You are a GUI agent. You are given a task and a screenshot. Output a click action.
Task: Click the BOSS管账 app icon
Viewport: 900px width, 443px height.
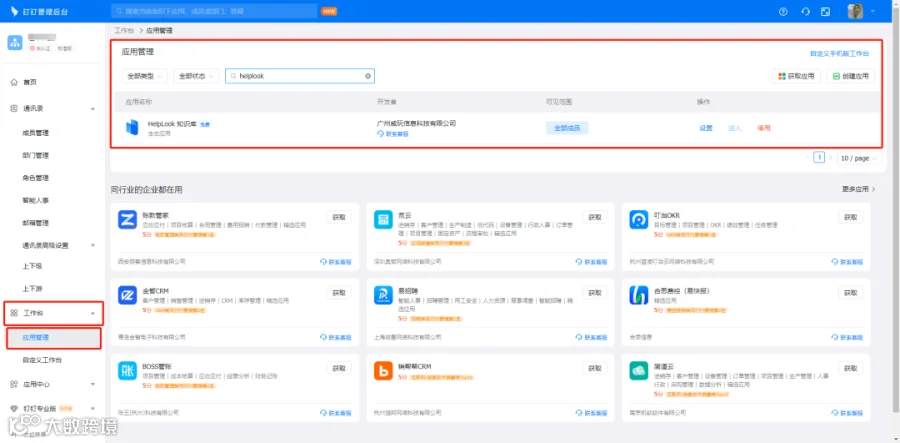pos(127,371)
